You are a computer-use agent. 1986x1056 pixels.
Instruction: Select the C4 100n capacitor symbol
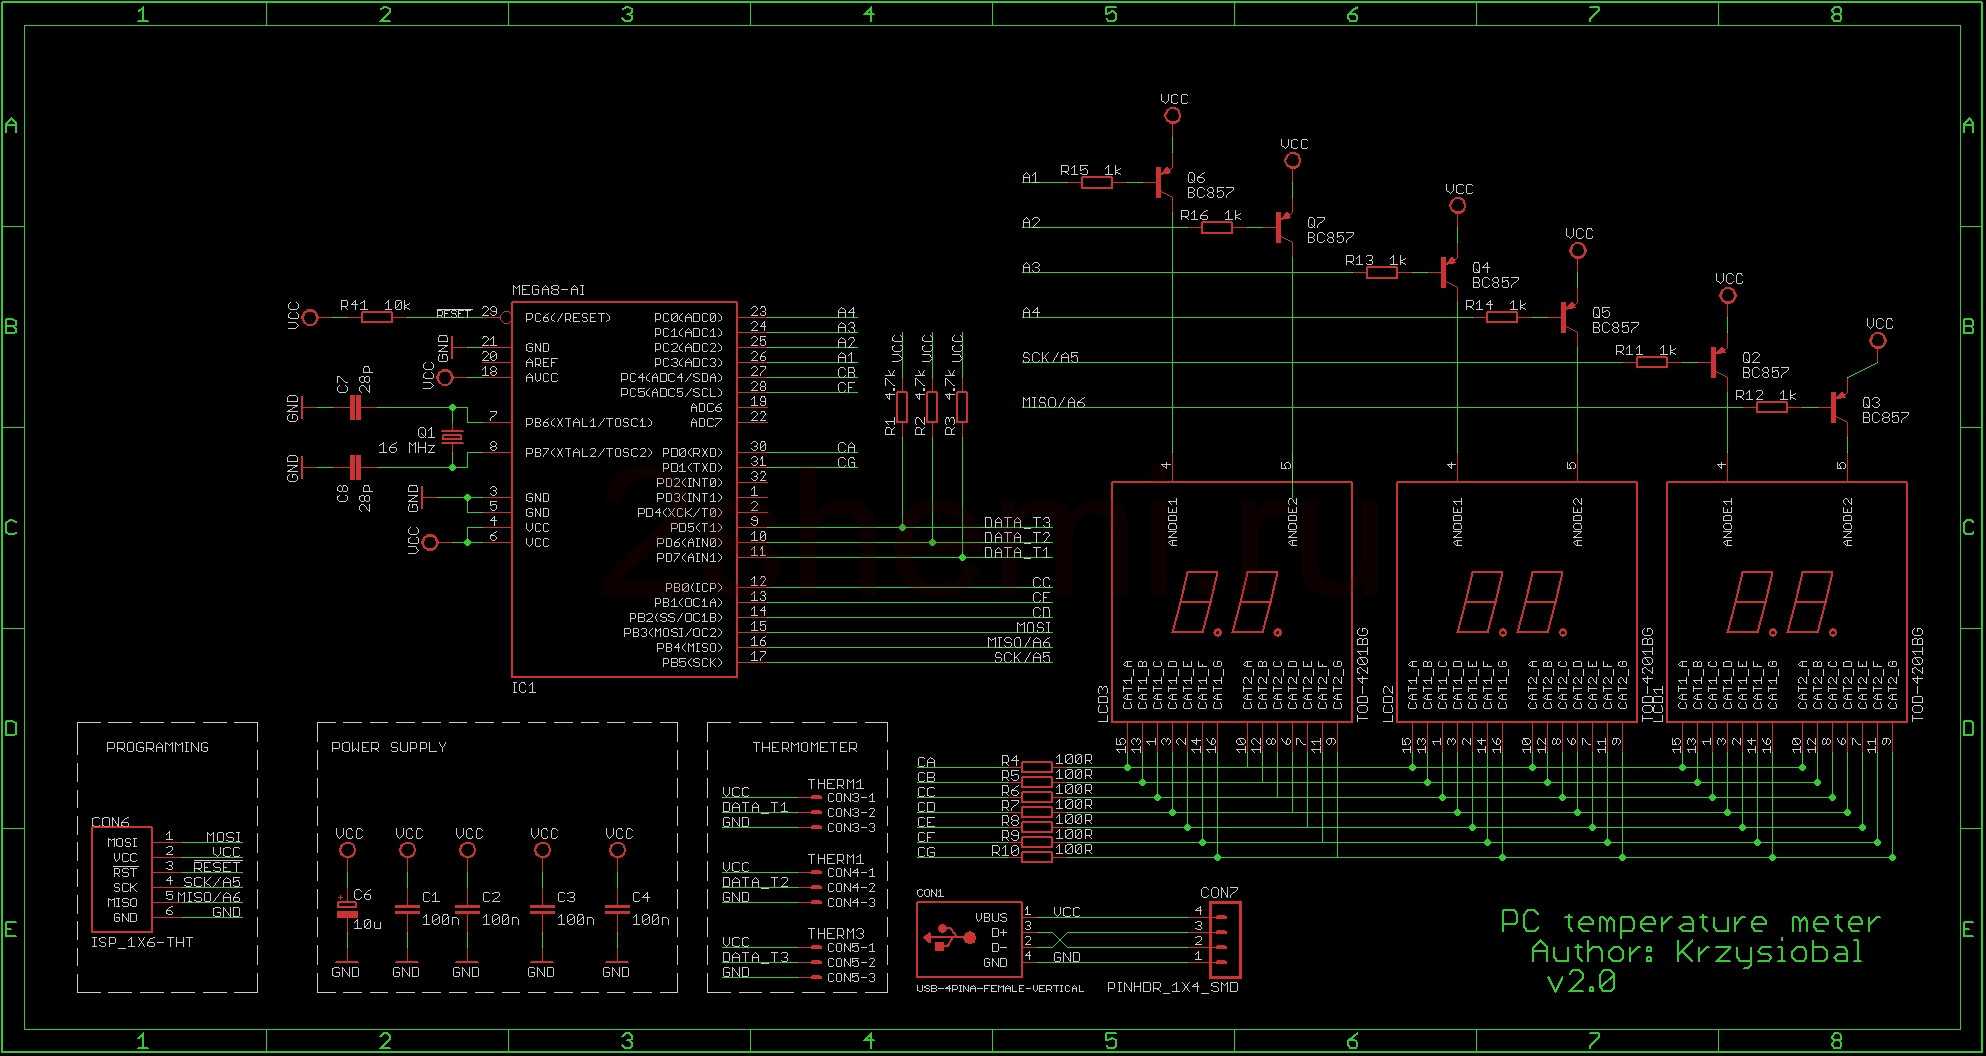pos(617,909)
